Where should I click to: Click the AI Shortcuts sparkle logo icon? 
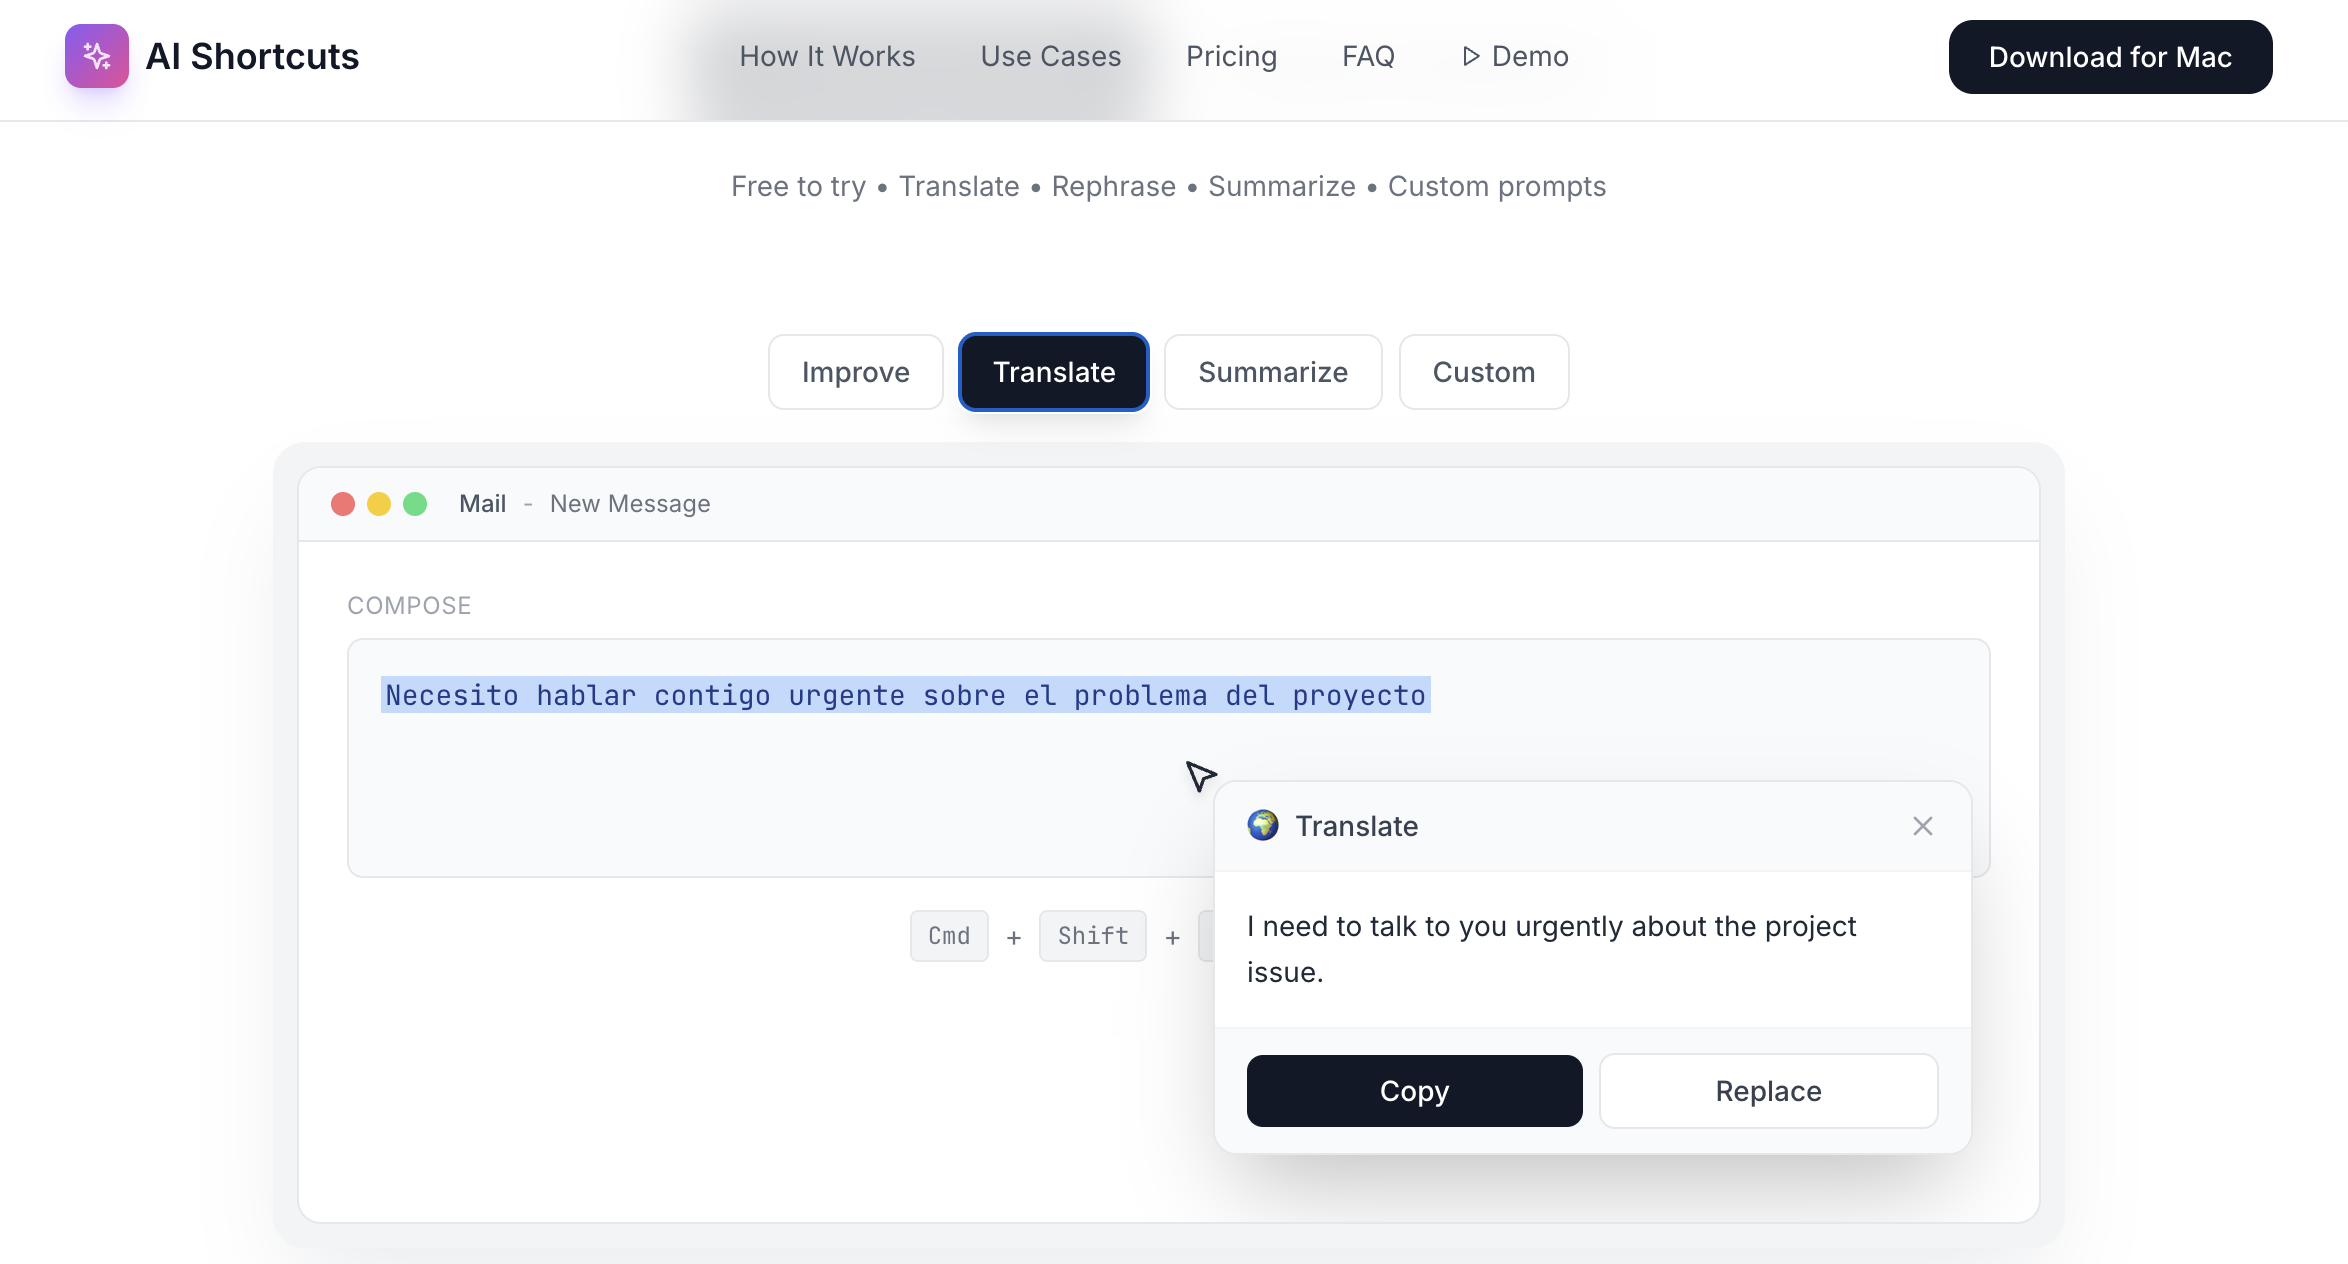pyautogui.click(x=96, y=56)
